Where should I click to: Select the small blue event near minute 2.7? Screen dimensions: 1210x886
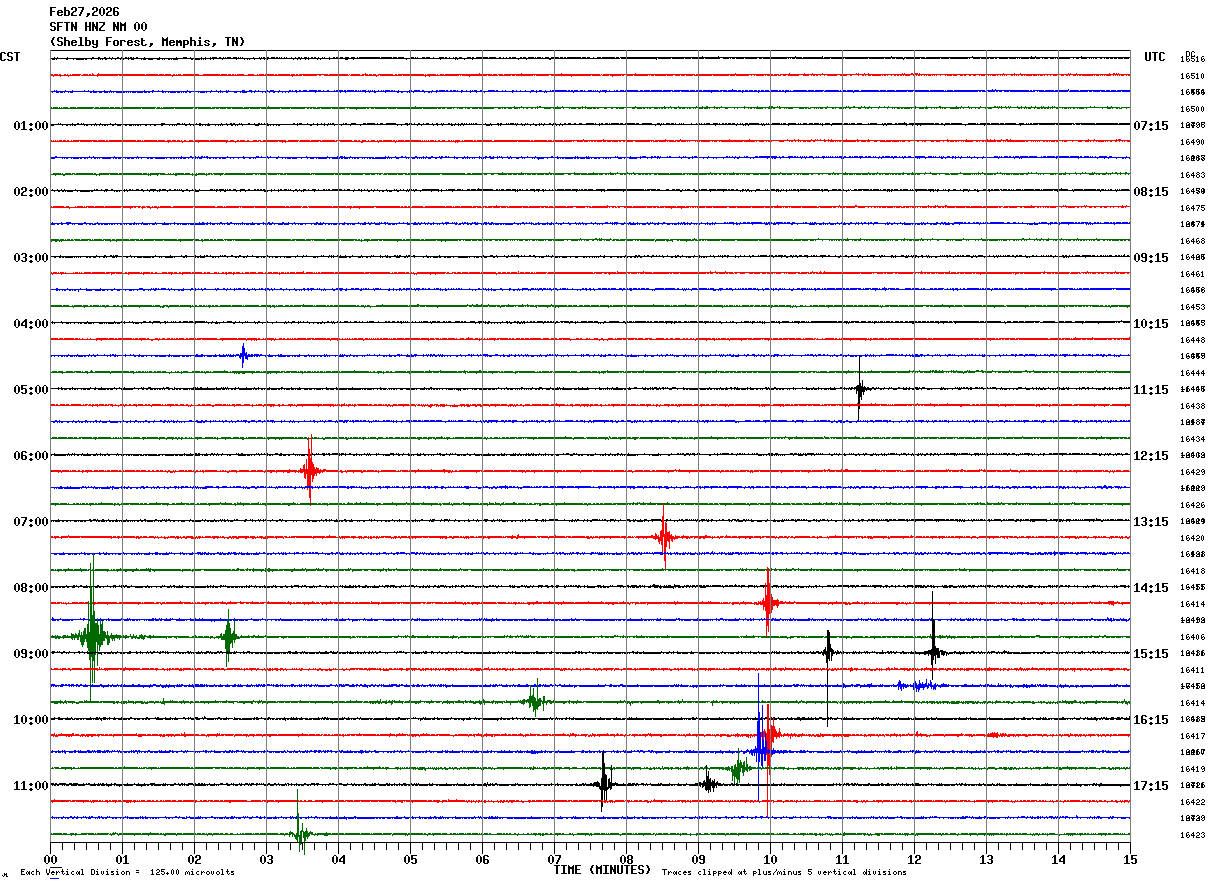pos(243,355)
